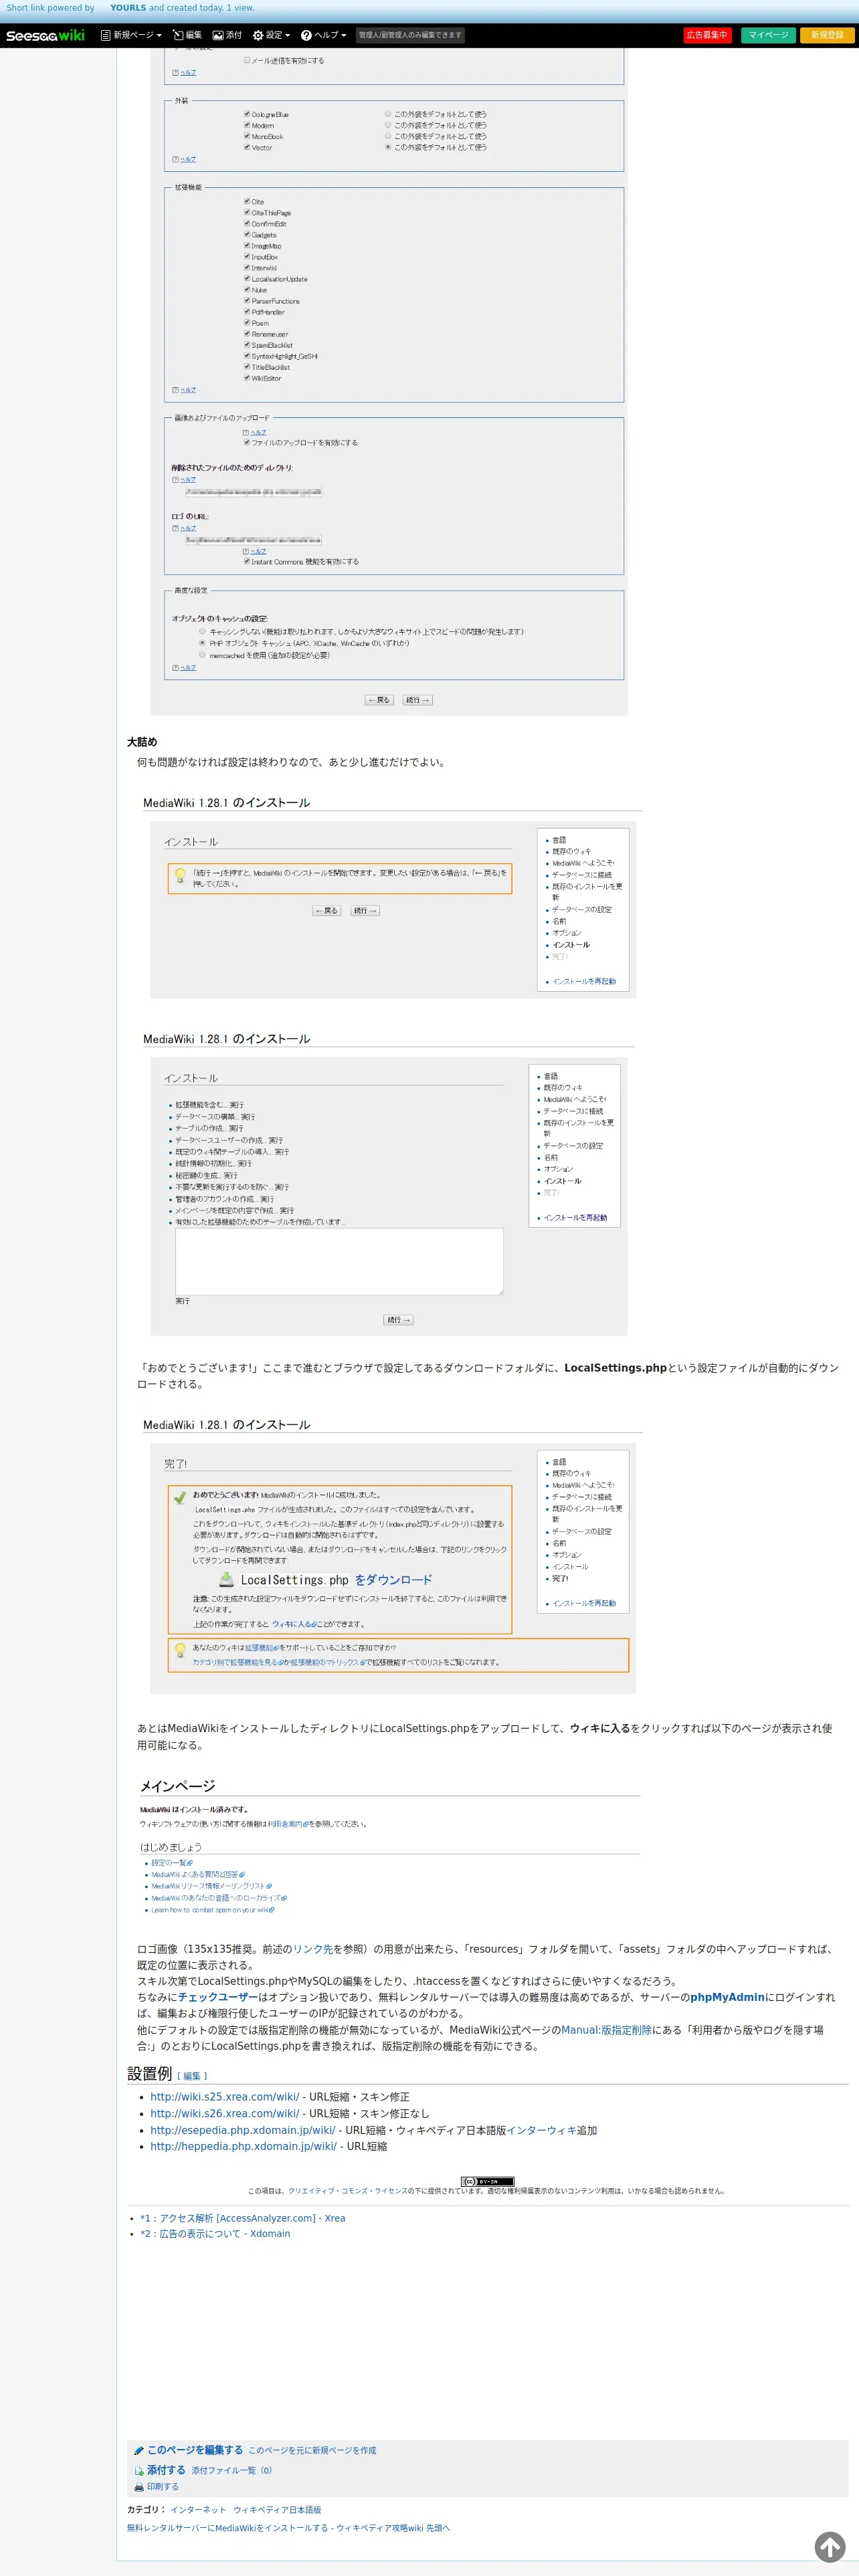Open the Manual:版指定削除 link
The image size is (859, 2576).
(x=606, y=2030)
